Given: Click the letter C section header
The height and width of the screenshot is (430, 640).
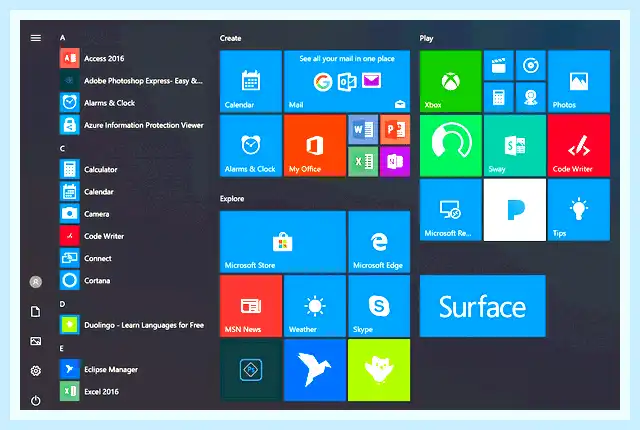Looking at the screenshot, I should pyautogui.click(x=62, y=149).
